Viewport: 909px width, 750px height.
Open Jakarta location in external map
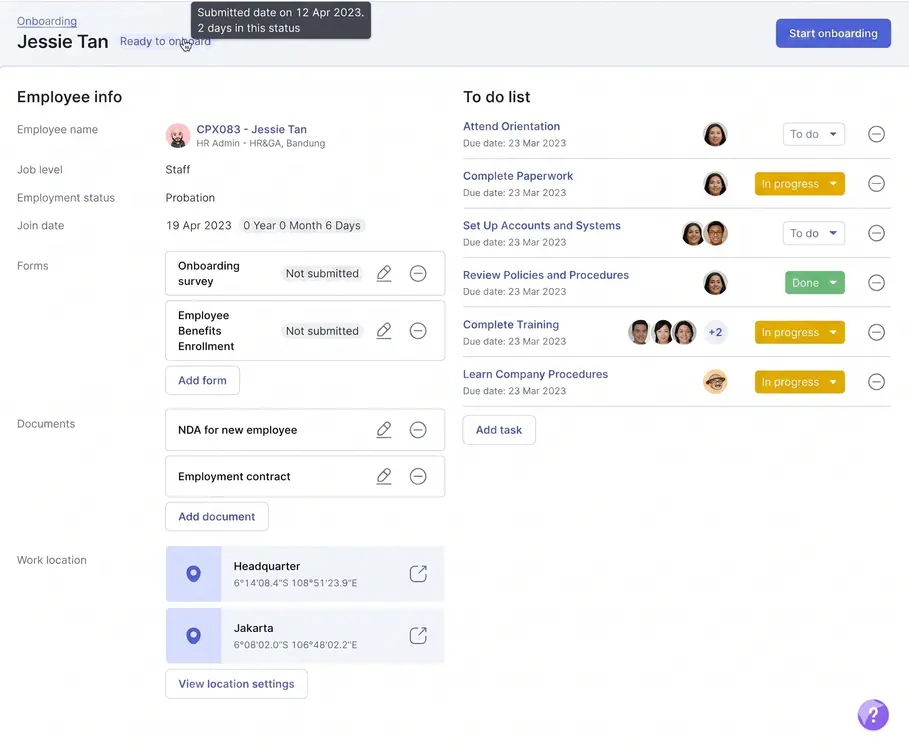point(418,635)
